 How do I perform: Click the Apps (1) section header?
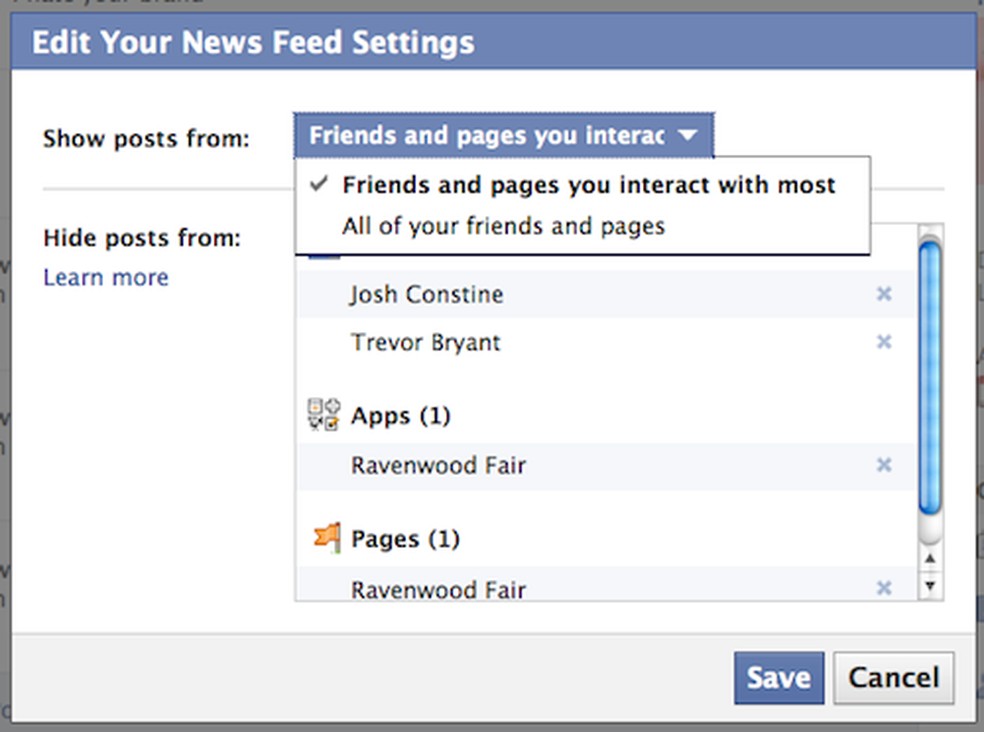click(400, 414)
